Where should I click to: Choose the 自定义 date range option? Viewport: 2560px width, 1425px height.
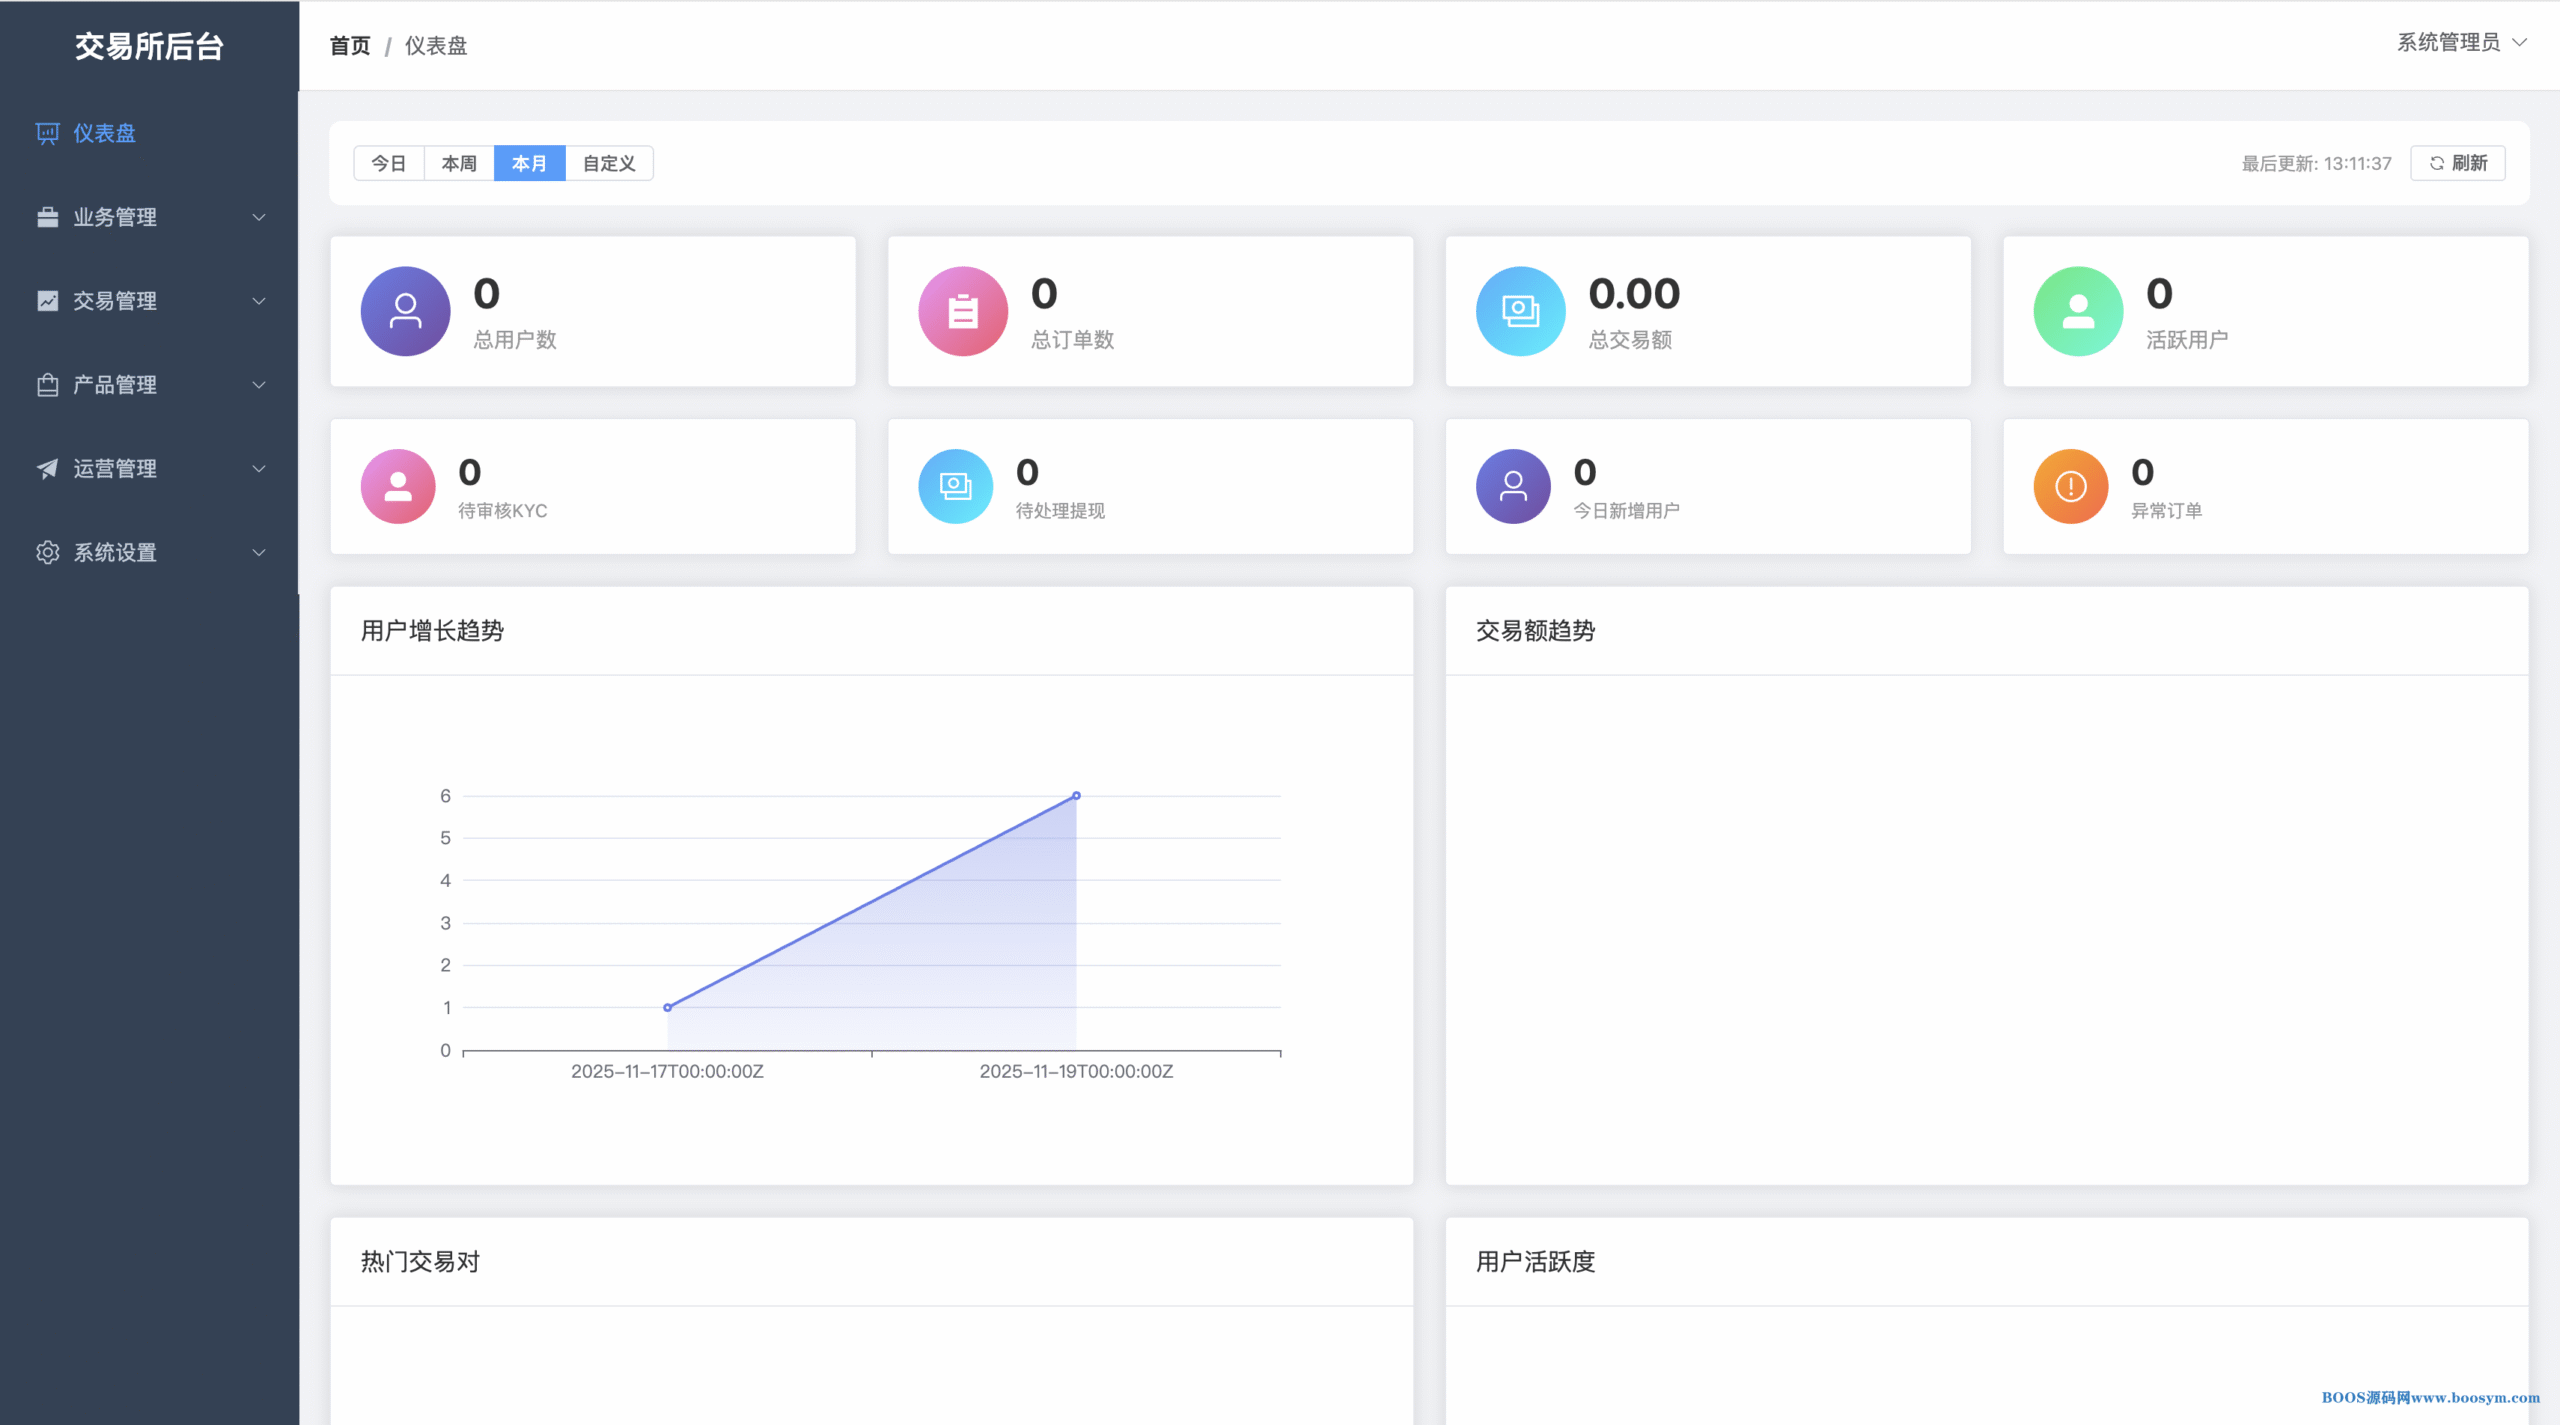point(609,163)
